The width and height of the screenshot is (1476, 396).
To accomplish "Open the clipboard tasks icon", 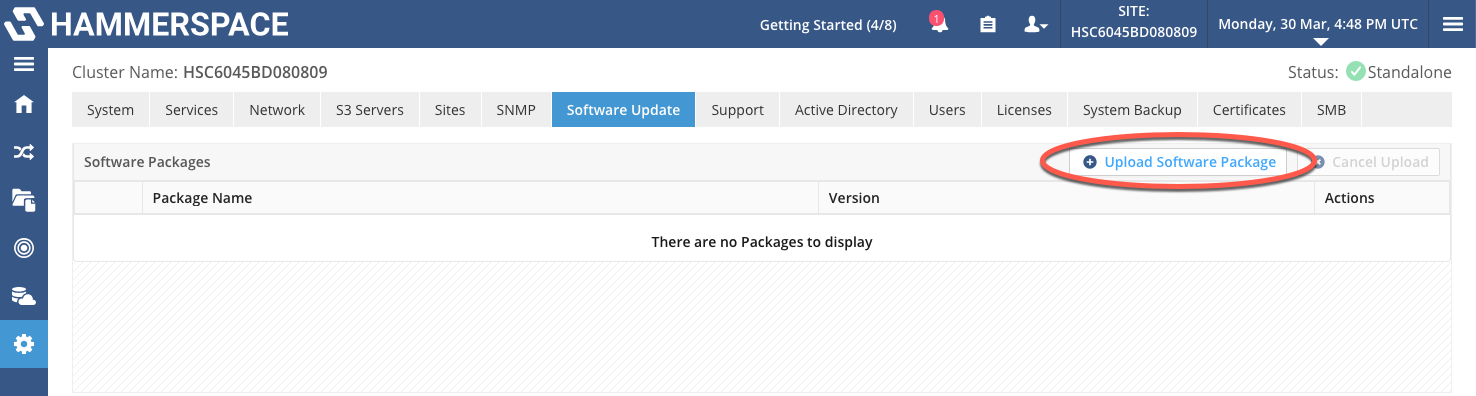I will 988,25.
